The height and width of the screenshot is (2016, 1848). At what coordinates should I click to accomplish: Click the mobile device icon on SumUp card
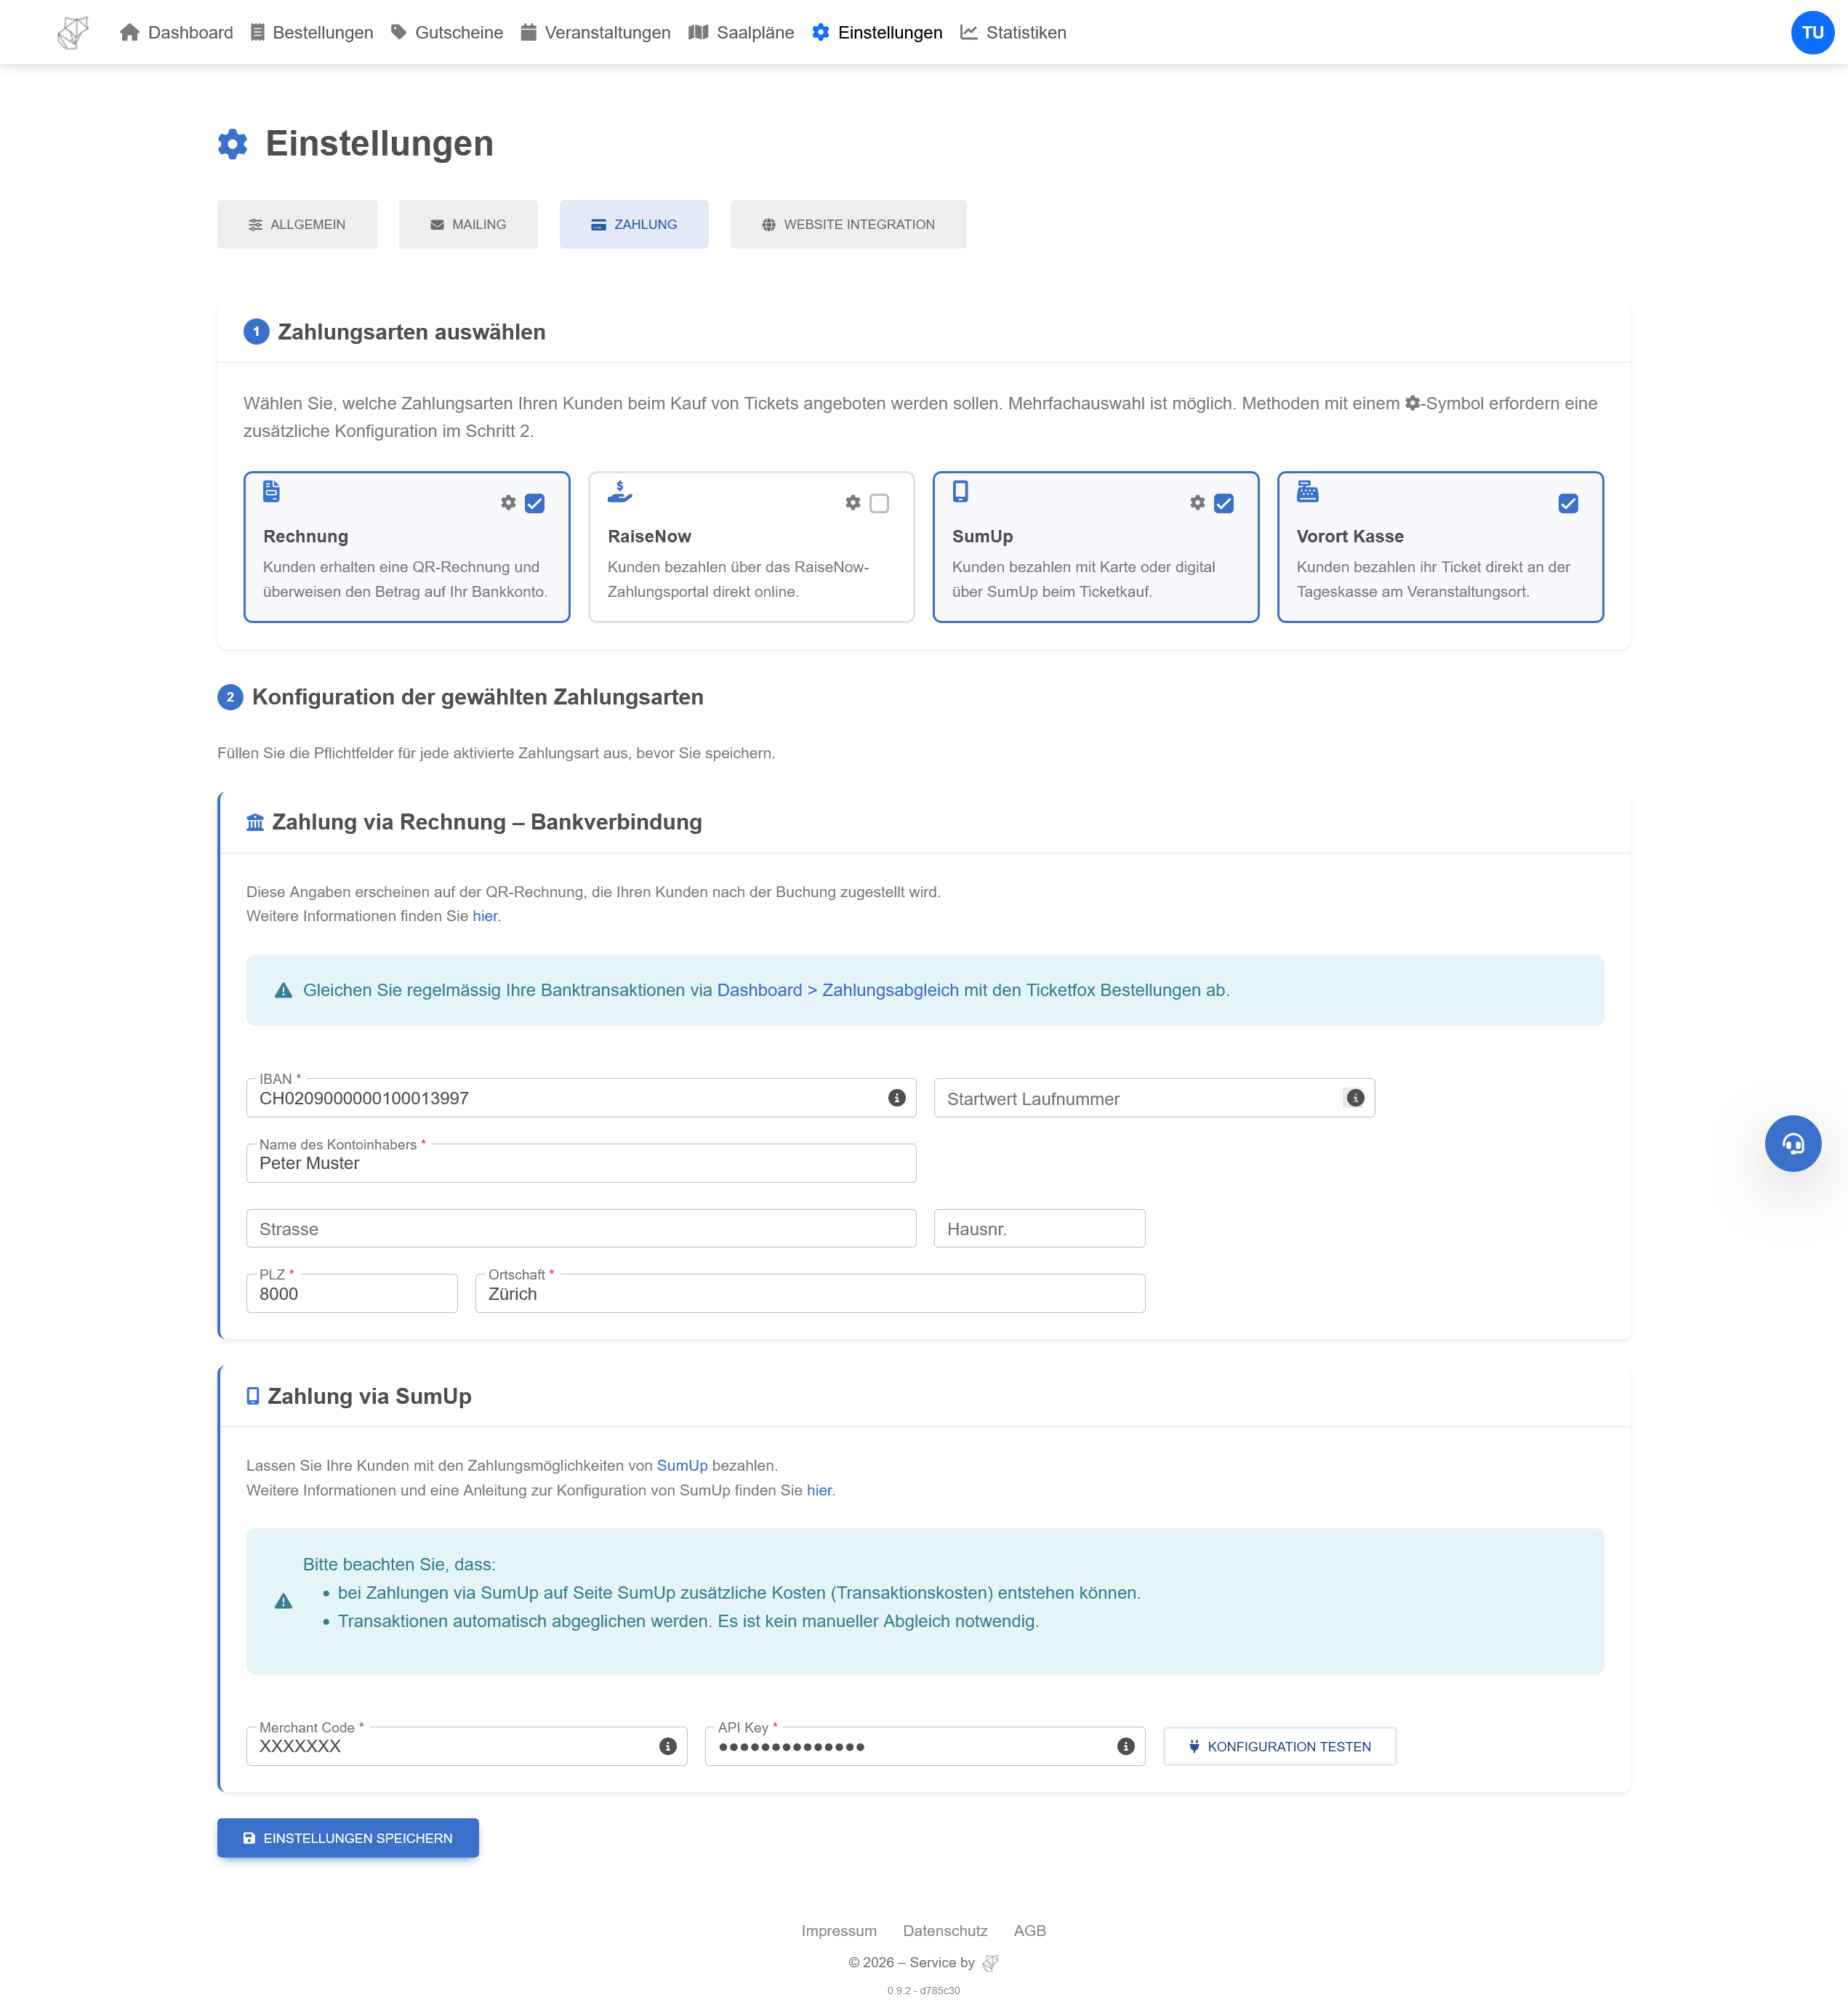(960, 491)
